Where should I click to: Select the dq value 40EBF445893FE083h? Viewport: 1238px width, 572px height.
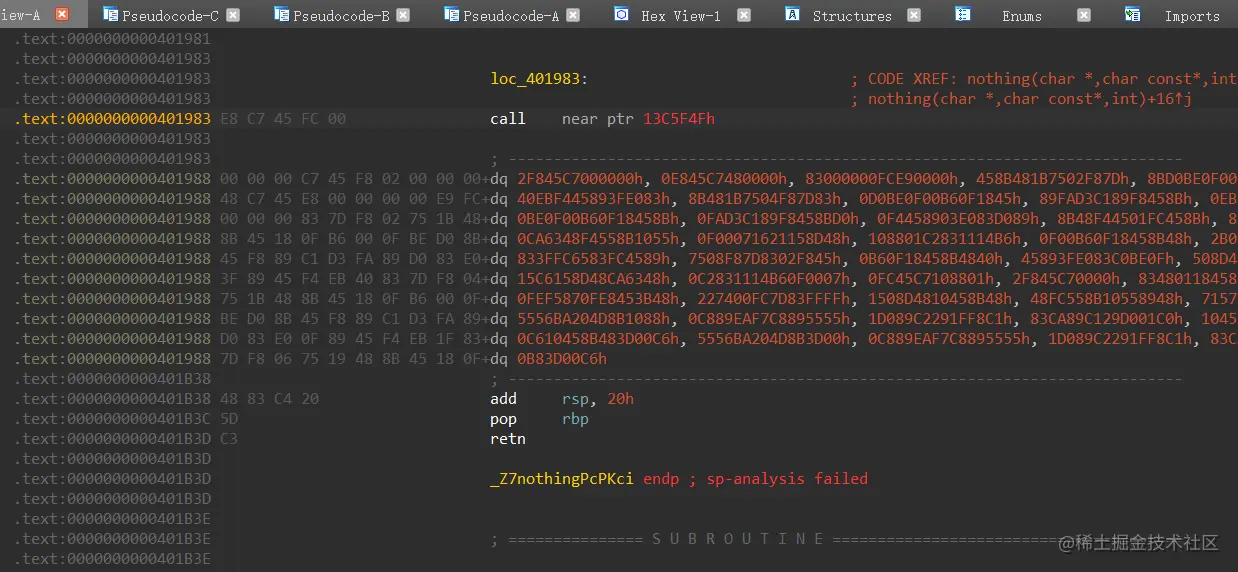pyautogui.click(x=594, y=199)
